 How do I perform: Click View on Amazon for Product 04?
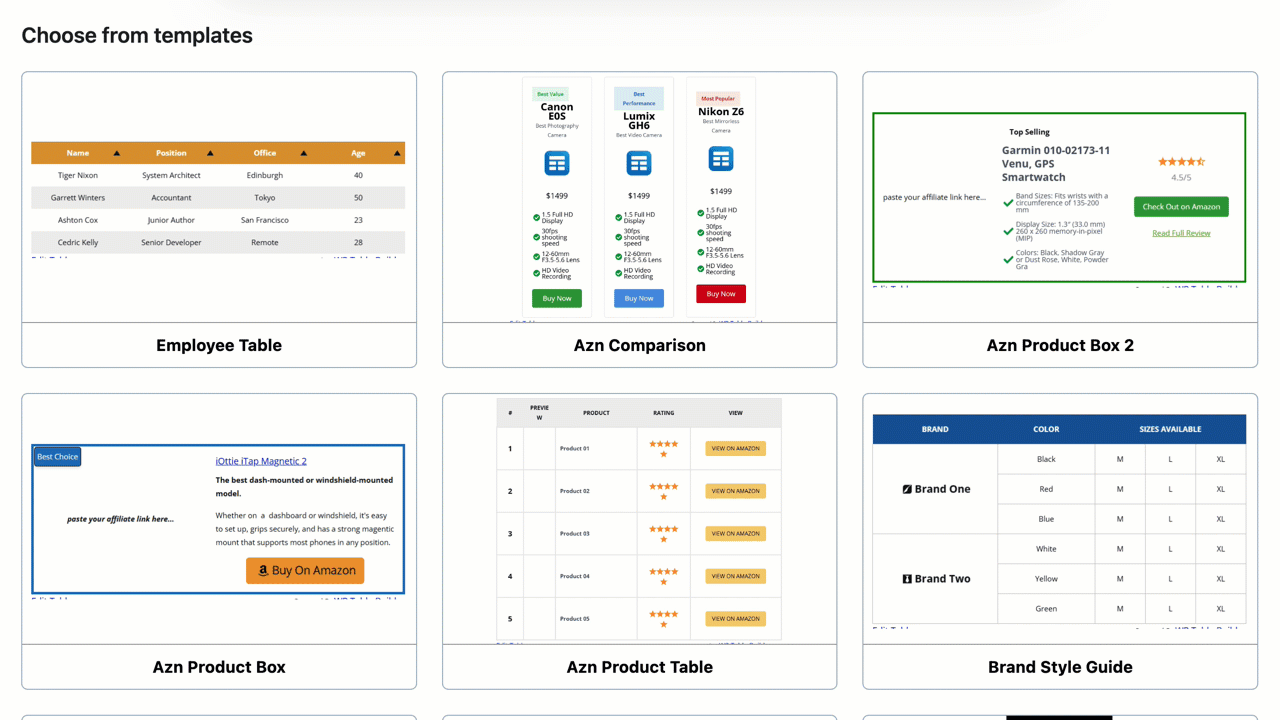(x=736, y=576)
